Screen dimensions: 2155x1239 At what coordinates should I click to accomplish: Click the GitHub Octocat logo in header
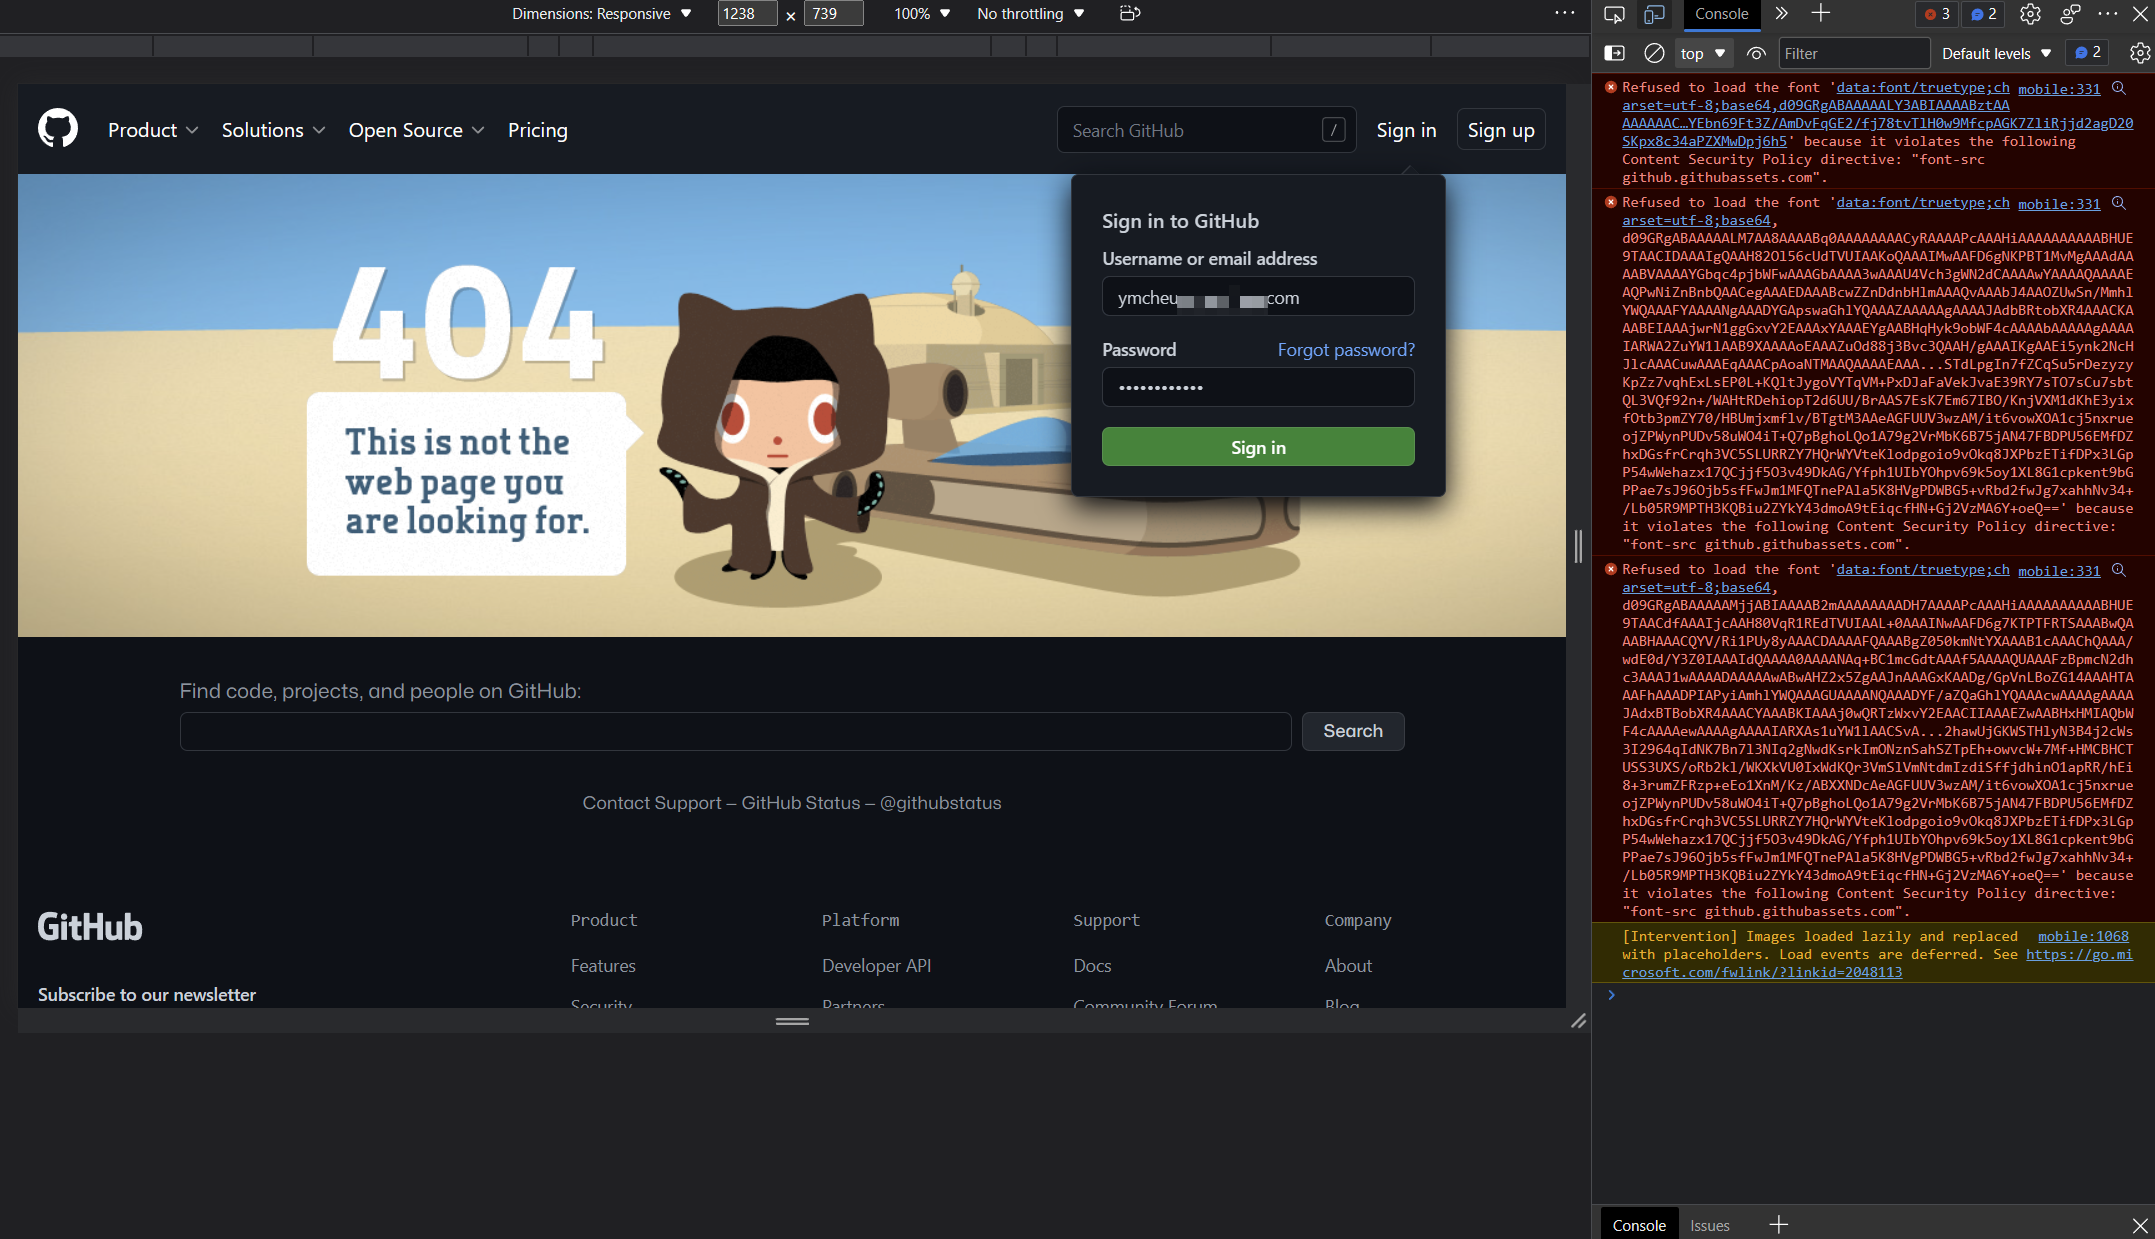(58, 129)
